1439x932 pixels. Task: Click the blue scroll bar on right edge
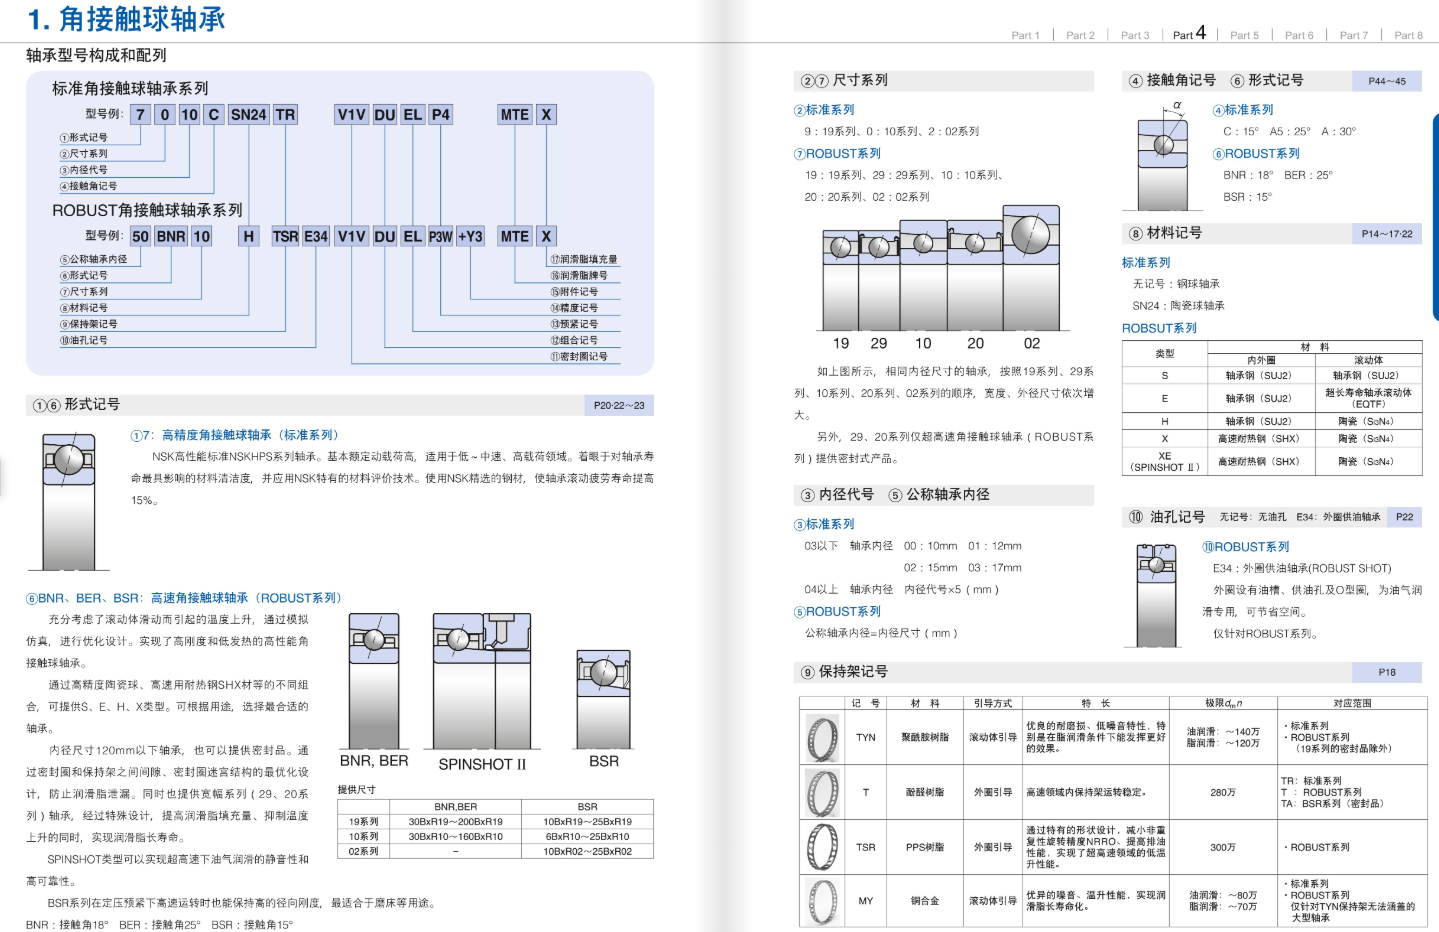[1435, 217]
